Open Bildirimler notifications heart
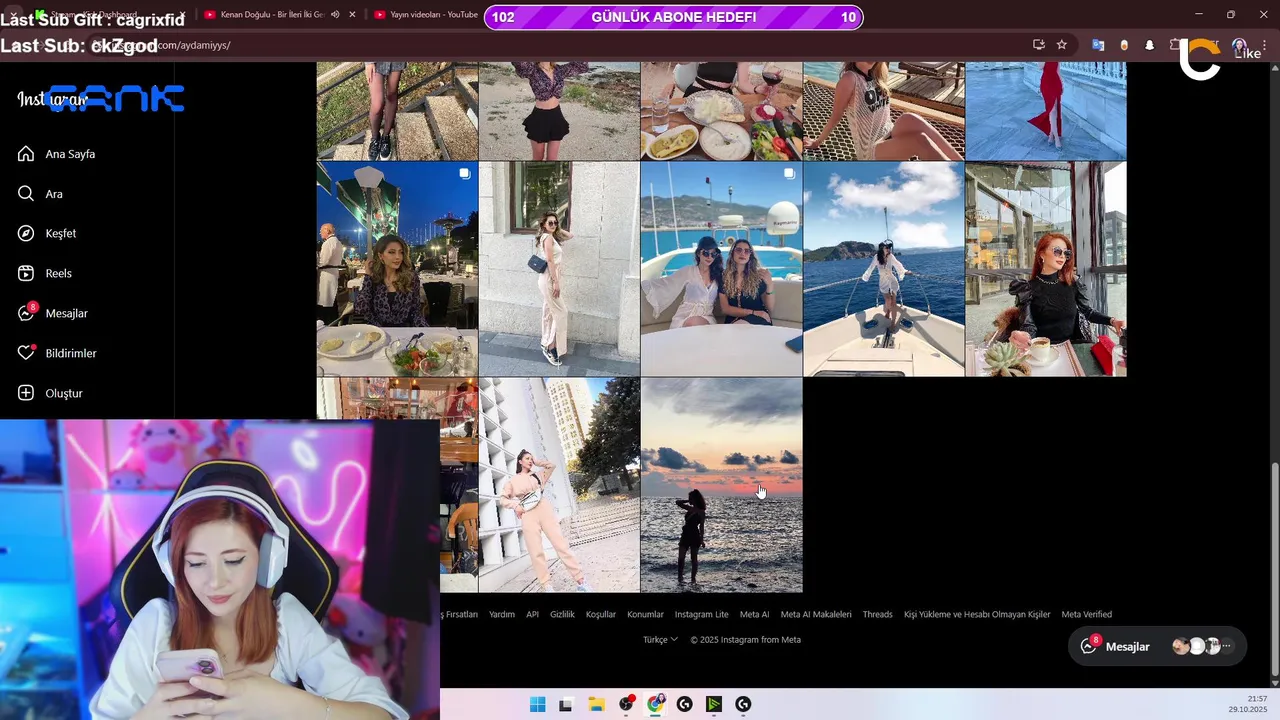Viewport: 1280px width, 720px height. 56,353
